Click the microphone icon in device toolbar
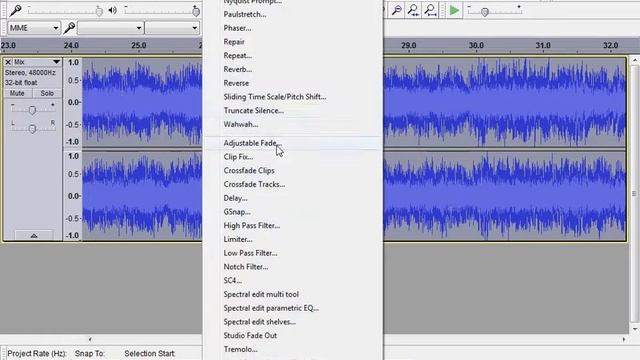 coord(69,28)
